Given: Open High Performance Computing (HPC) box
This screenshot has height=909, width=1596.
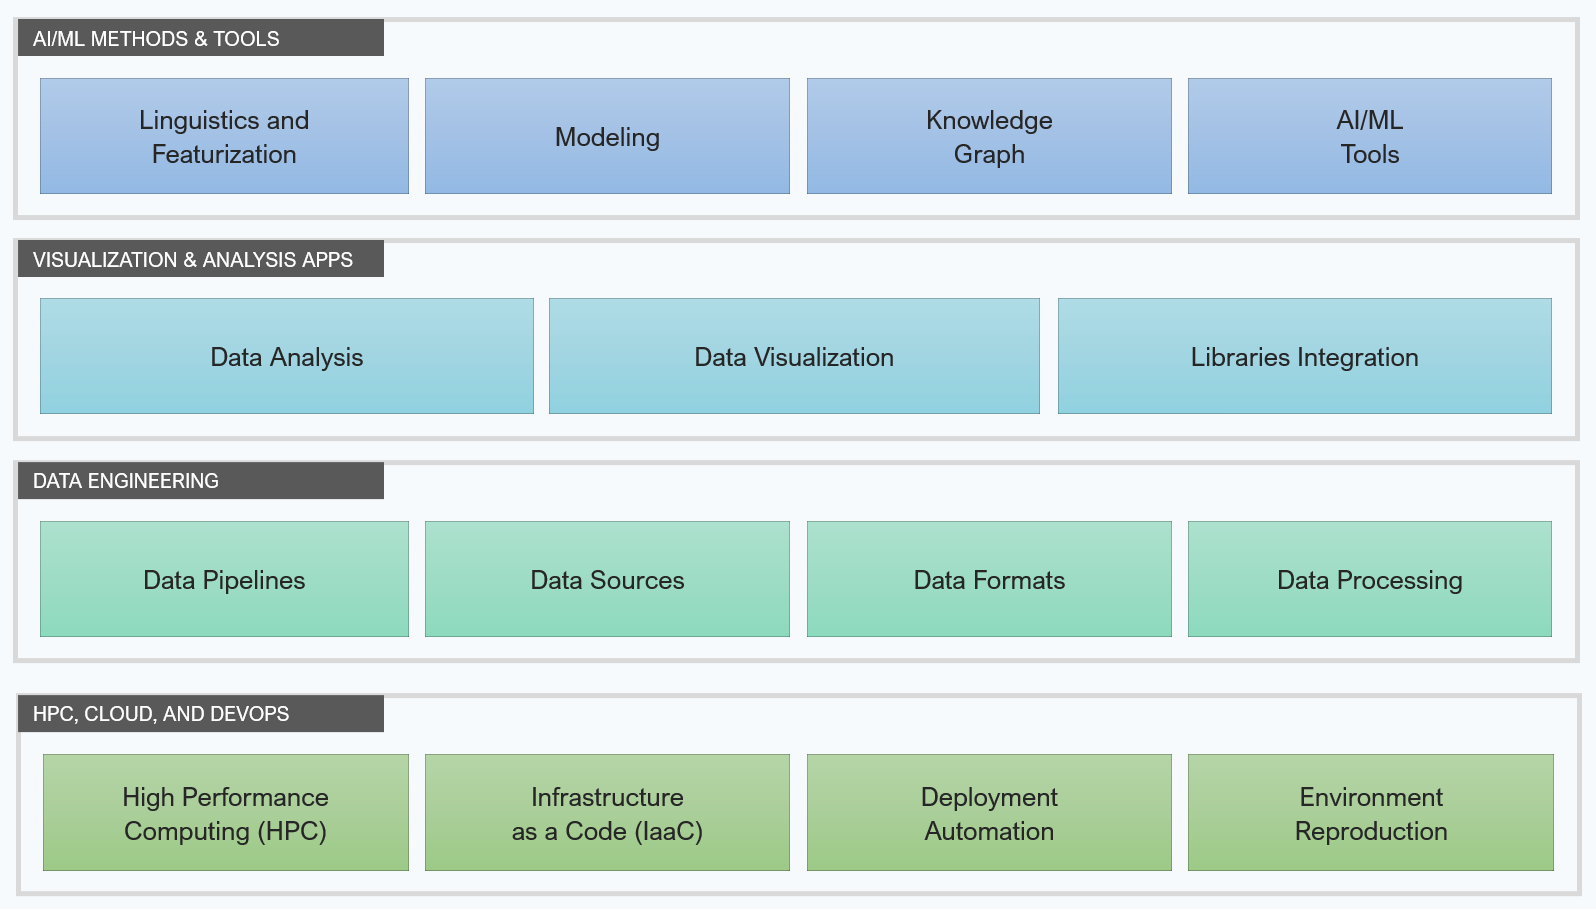Looking at the screenshot, I should [x=226, y=812].
